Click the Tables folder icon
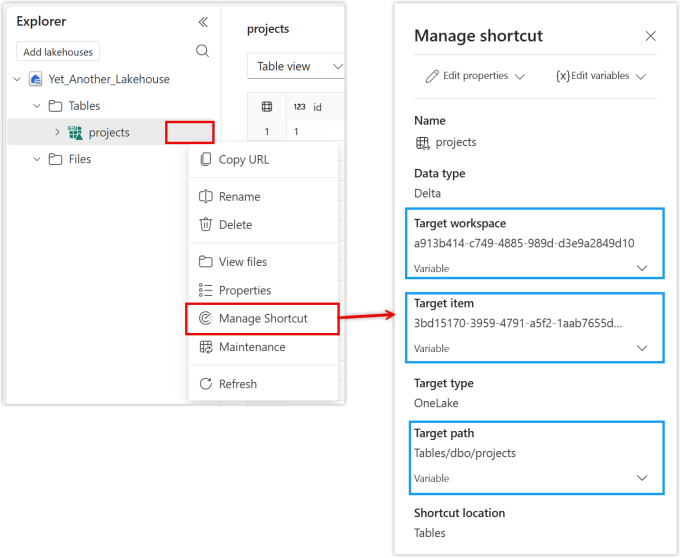The height and width of the screenshot is (558, 680). coord(55,106)
